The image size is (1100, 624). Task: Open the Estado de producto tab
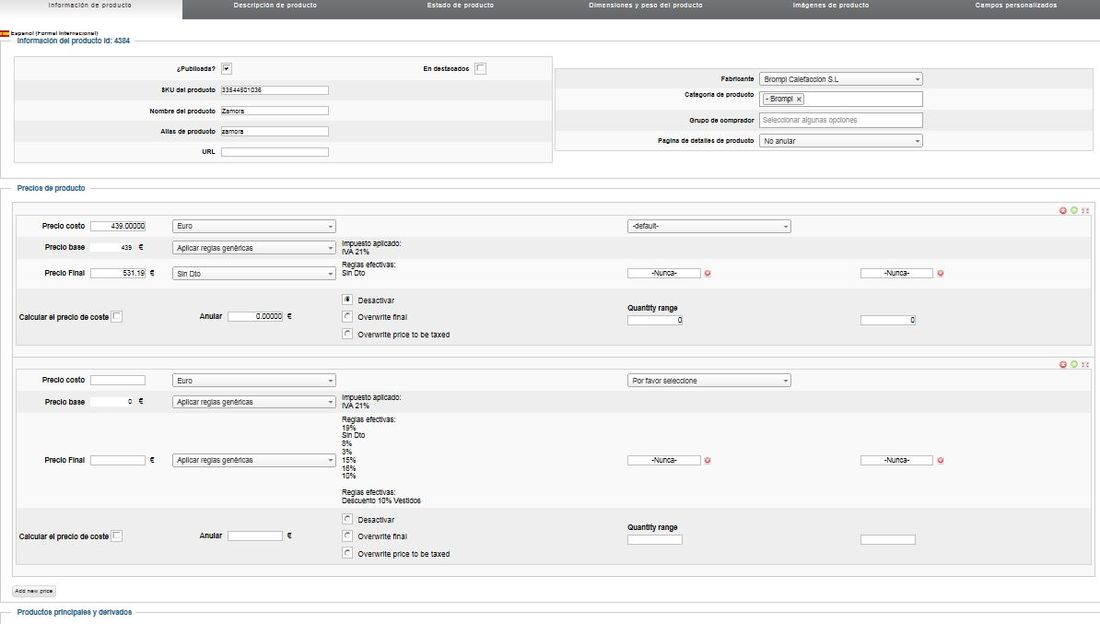(460, 6)
